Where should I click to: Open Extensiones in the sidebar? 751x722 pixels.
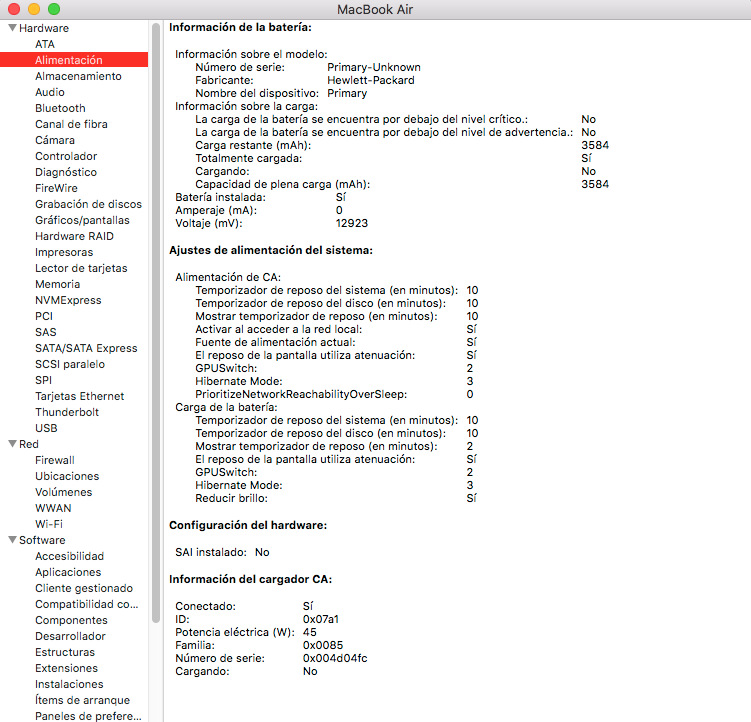pos(67,668)
